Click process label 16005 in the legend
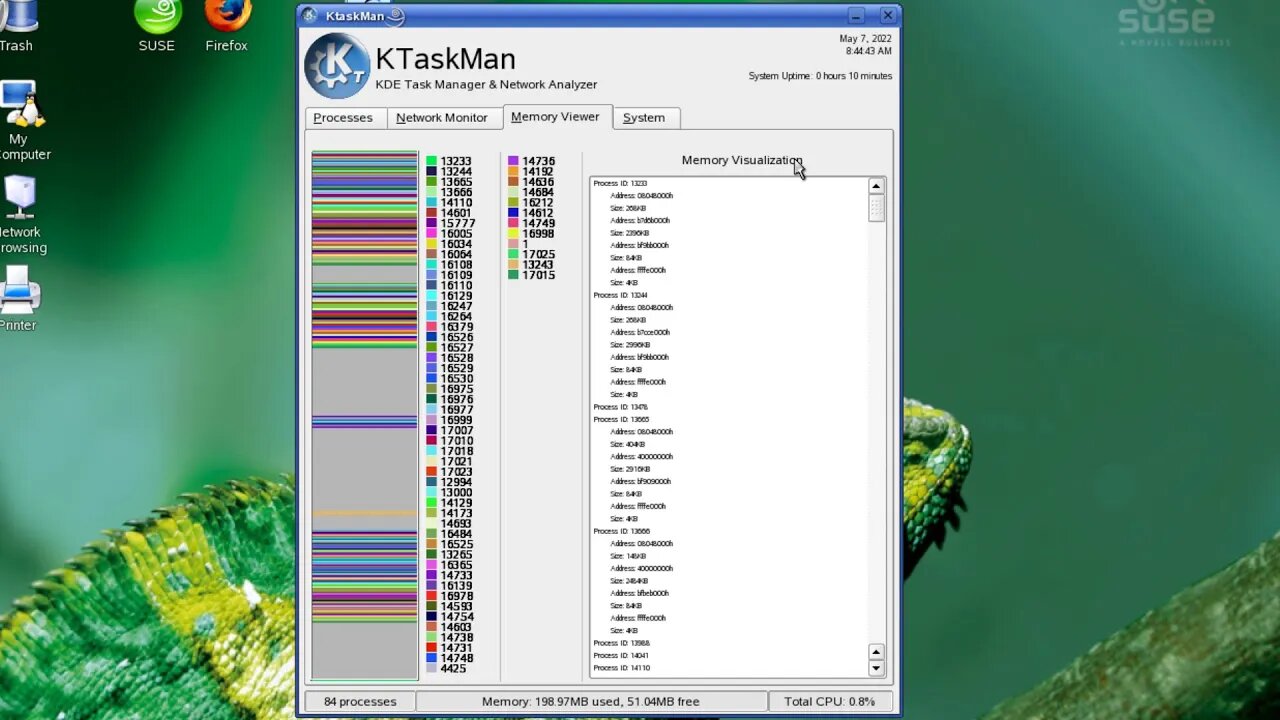The height and width of the screenshot is (720, 1280). point(457,234)
